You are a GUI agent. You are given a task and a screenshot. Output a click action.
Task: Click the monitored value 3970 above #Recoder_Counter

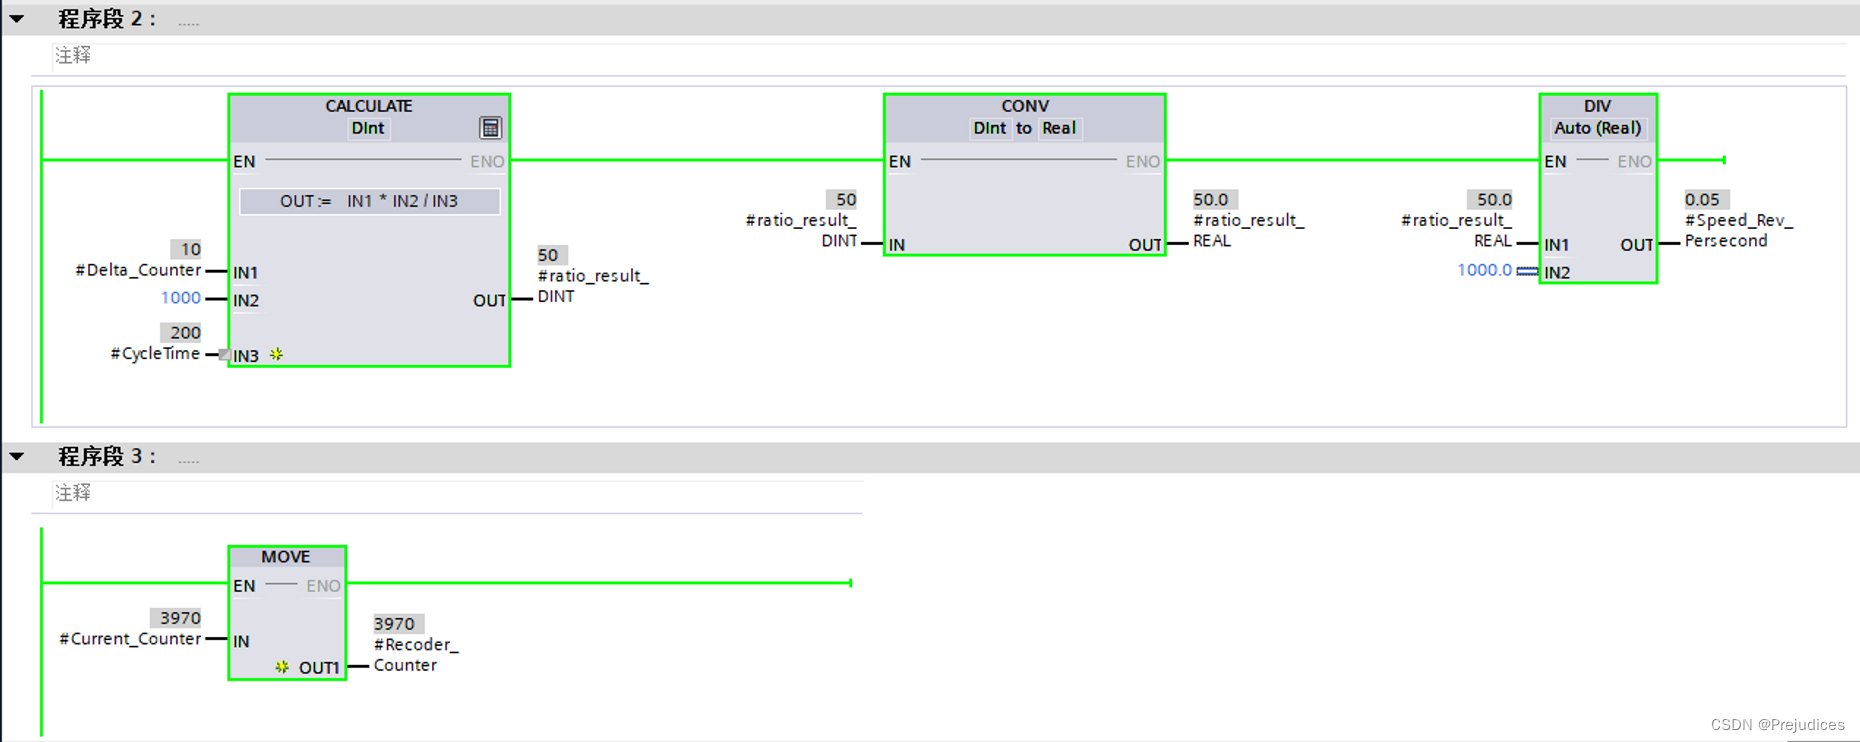pyautogui.click(x=399, y=624)
